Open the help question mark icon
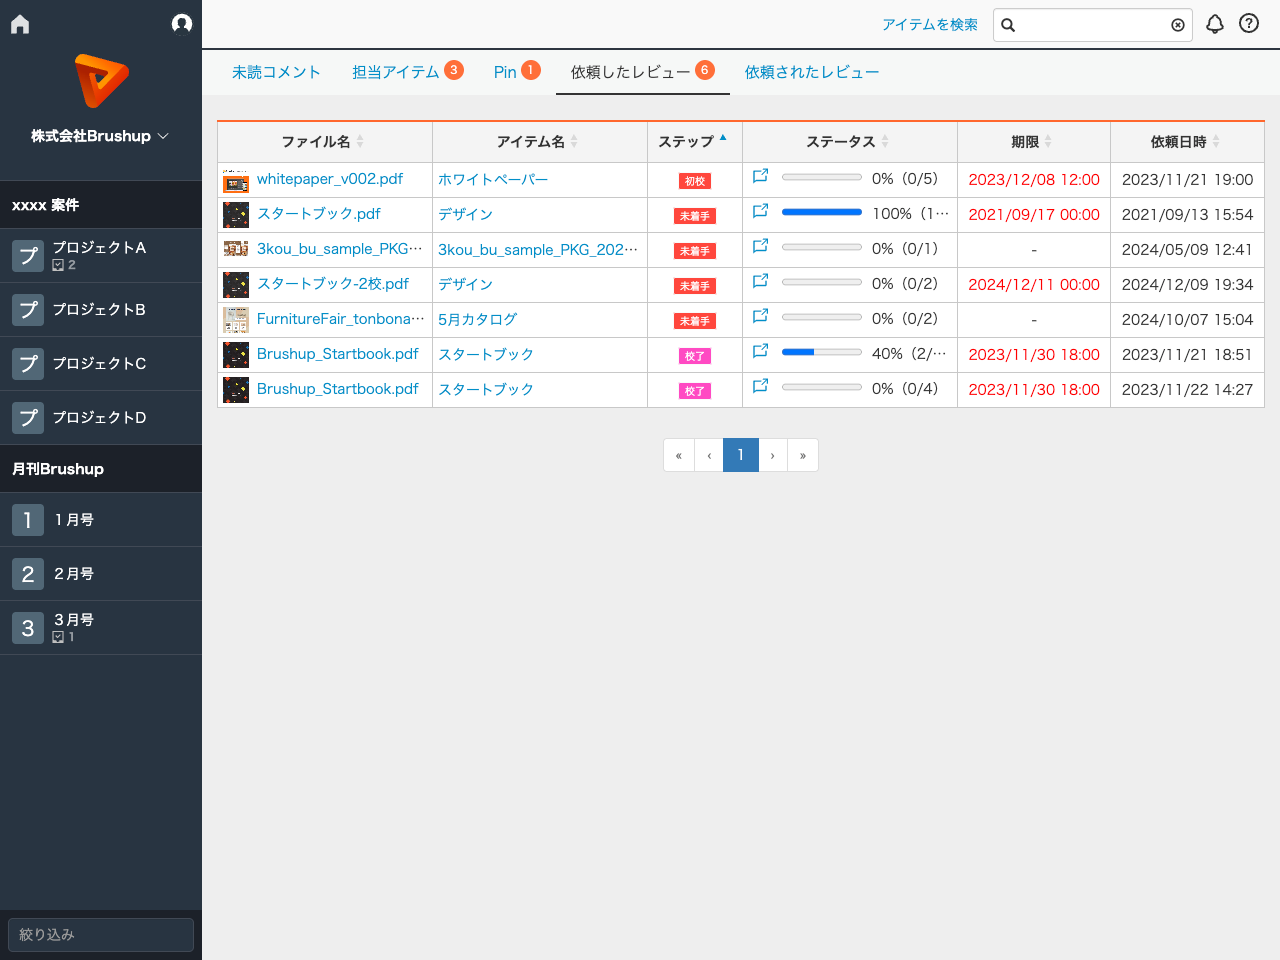Screen dimensions: 1280x960 click(x=1248, y=23)
